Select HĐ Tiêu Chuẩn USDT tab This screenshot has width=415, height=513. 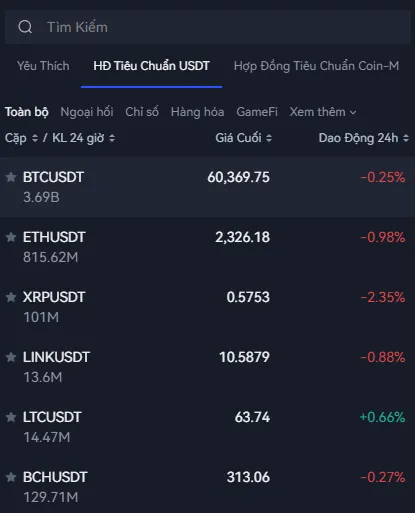tap(151, 66)
